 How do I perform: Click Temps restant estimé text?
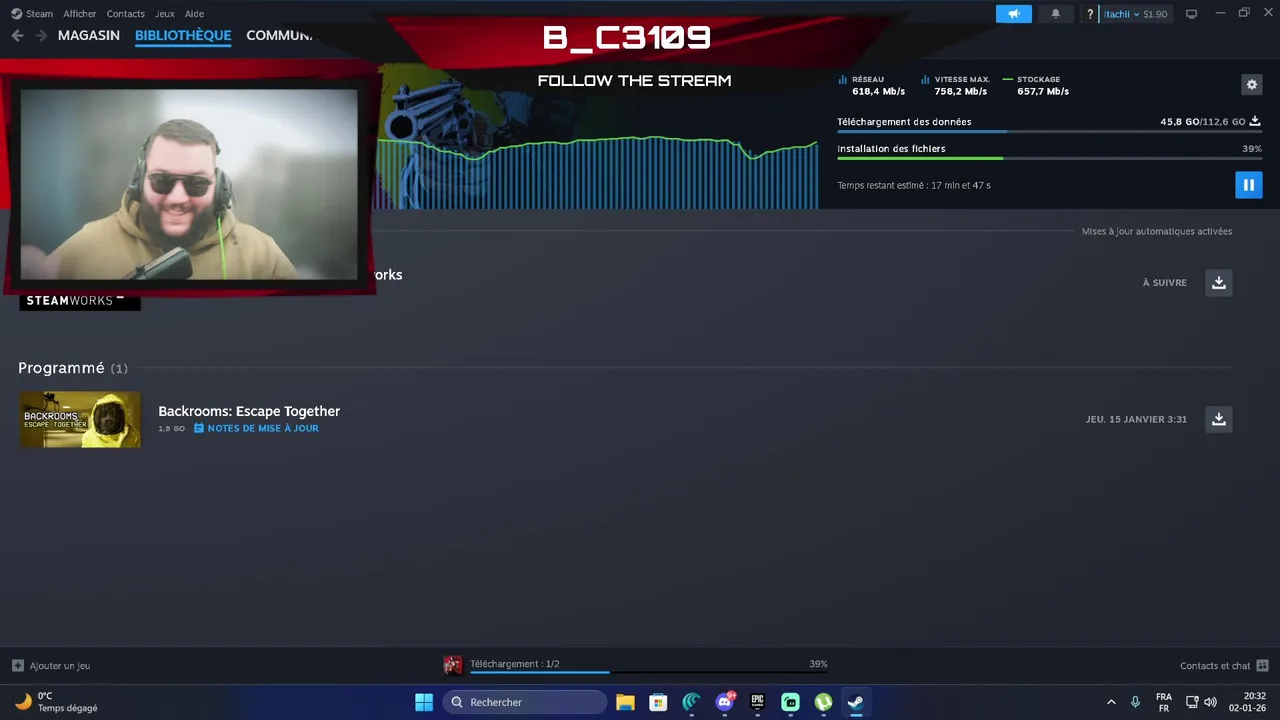tap(914, 185)
